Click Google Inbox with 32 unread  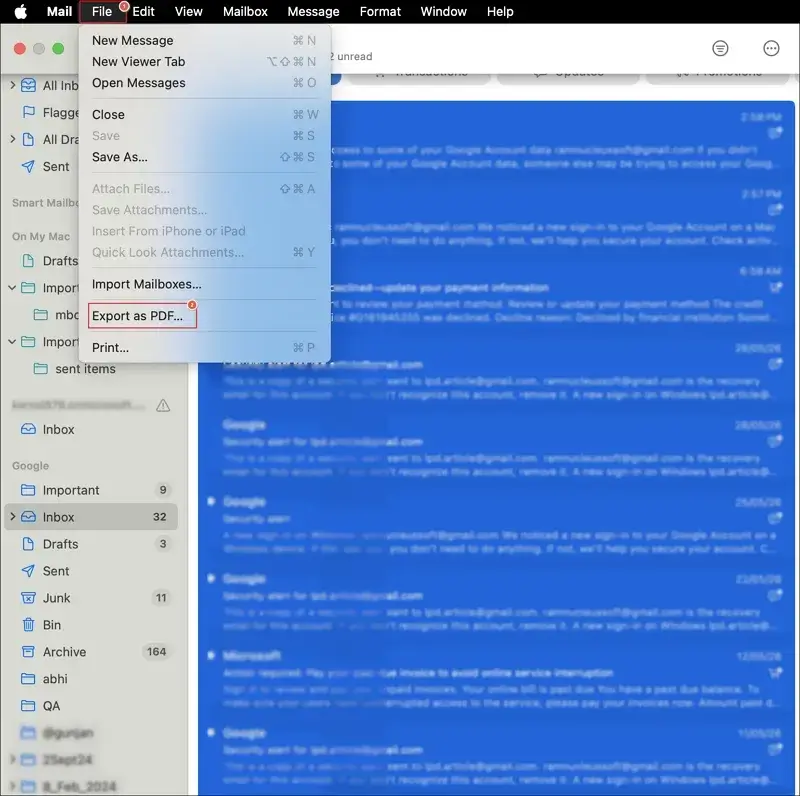91,517
